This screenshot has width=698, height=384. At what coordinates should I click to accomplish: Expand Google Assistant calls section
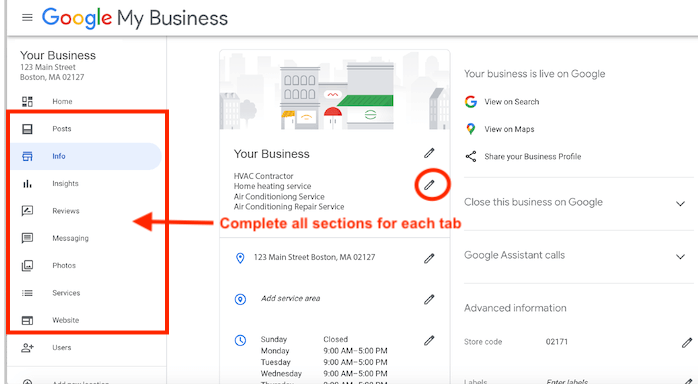[x=680, y=256]
